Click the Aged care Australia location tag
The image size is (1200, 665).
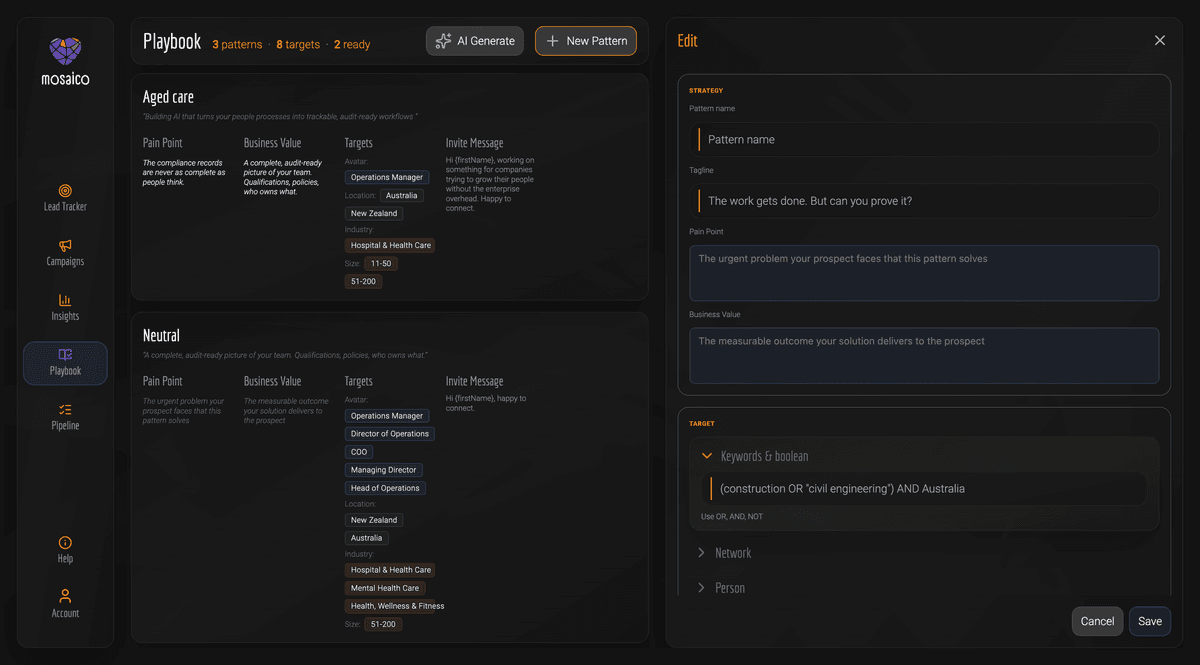(401, 195)
